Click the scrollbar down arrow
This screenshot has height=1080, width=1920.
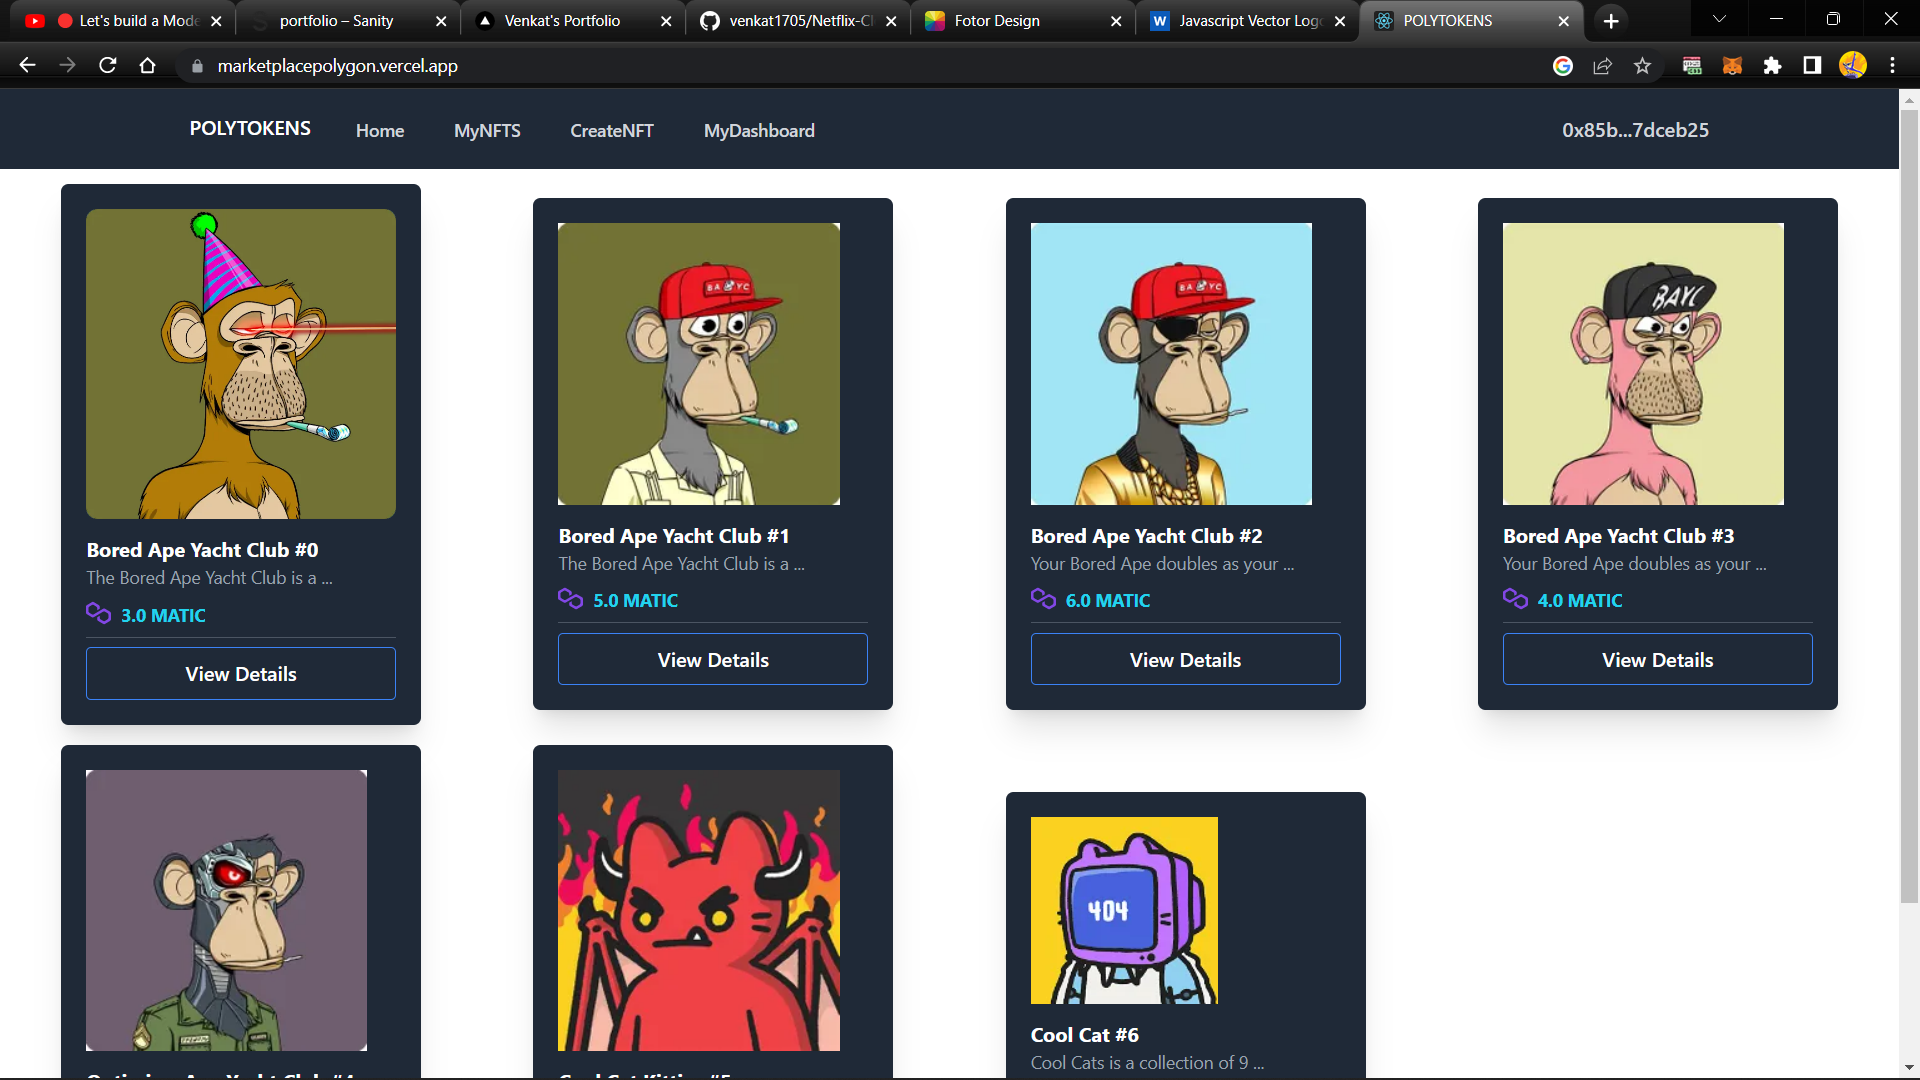tap(1909, 1068)
